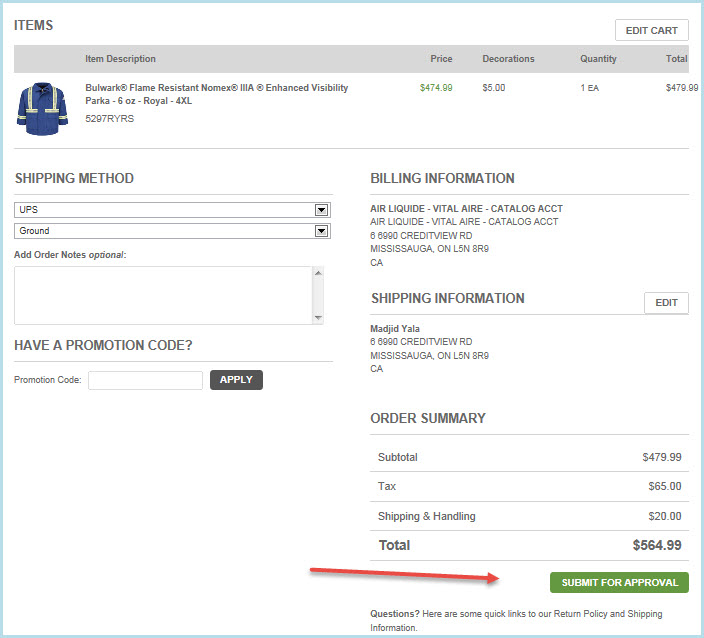The height and width of the screenshot is (638, 704).
Task: Click inside the Add Order Notes textarea
Action: click(x=162, y=295)
